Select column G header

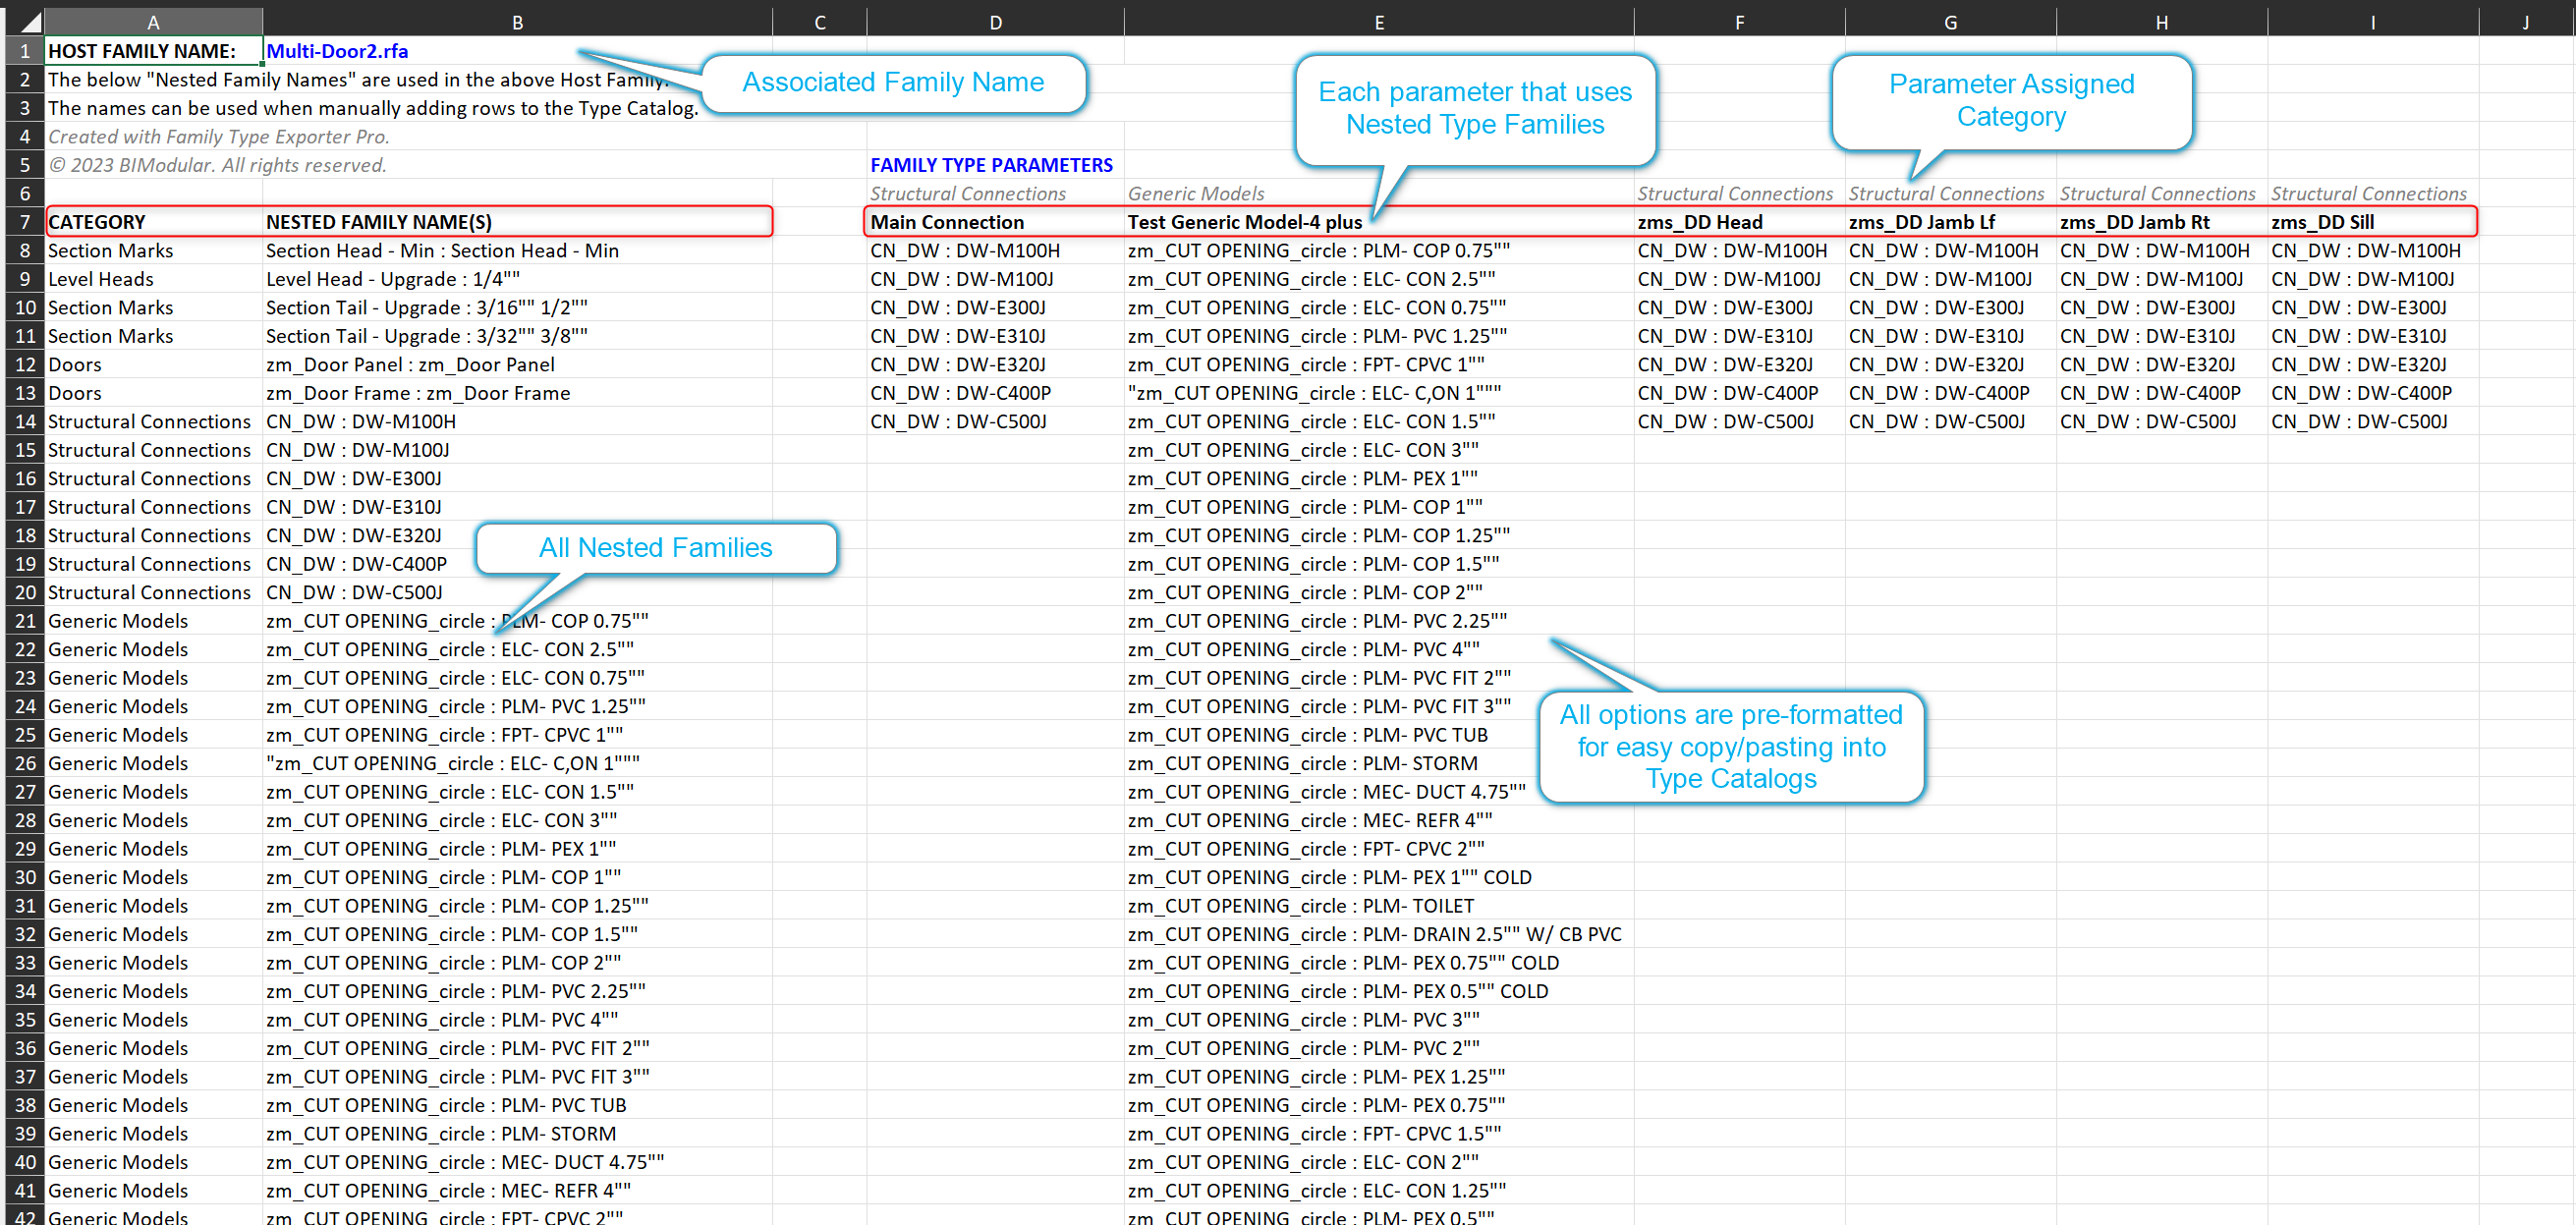[x=1950, y=21]
